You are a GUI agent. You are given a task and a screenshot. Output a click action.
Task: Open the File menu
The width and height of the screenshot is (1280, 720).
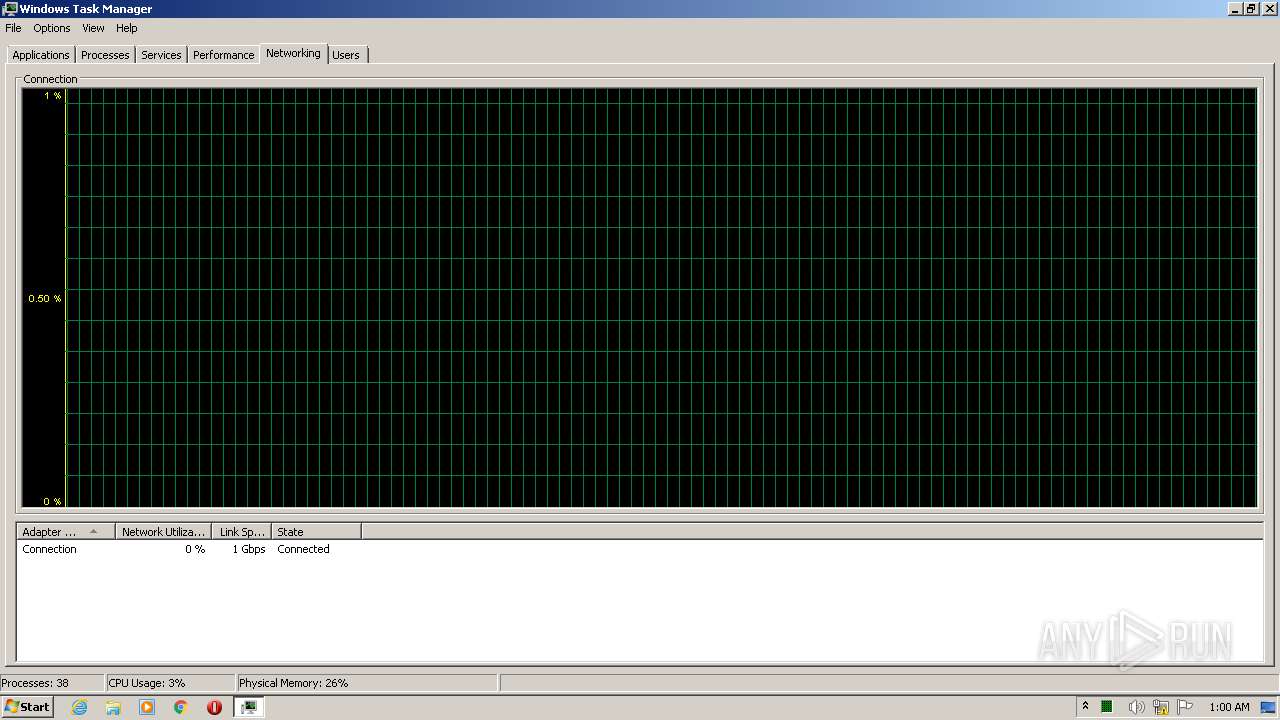click(x=13, y=28)
